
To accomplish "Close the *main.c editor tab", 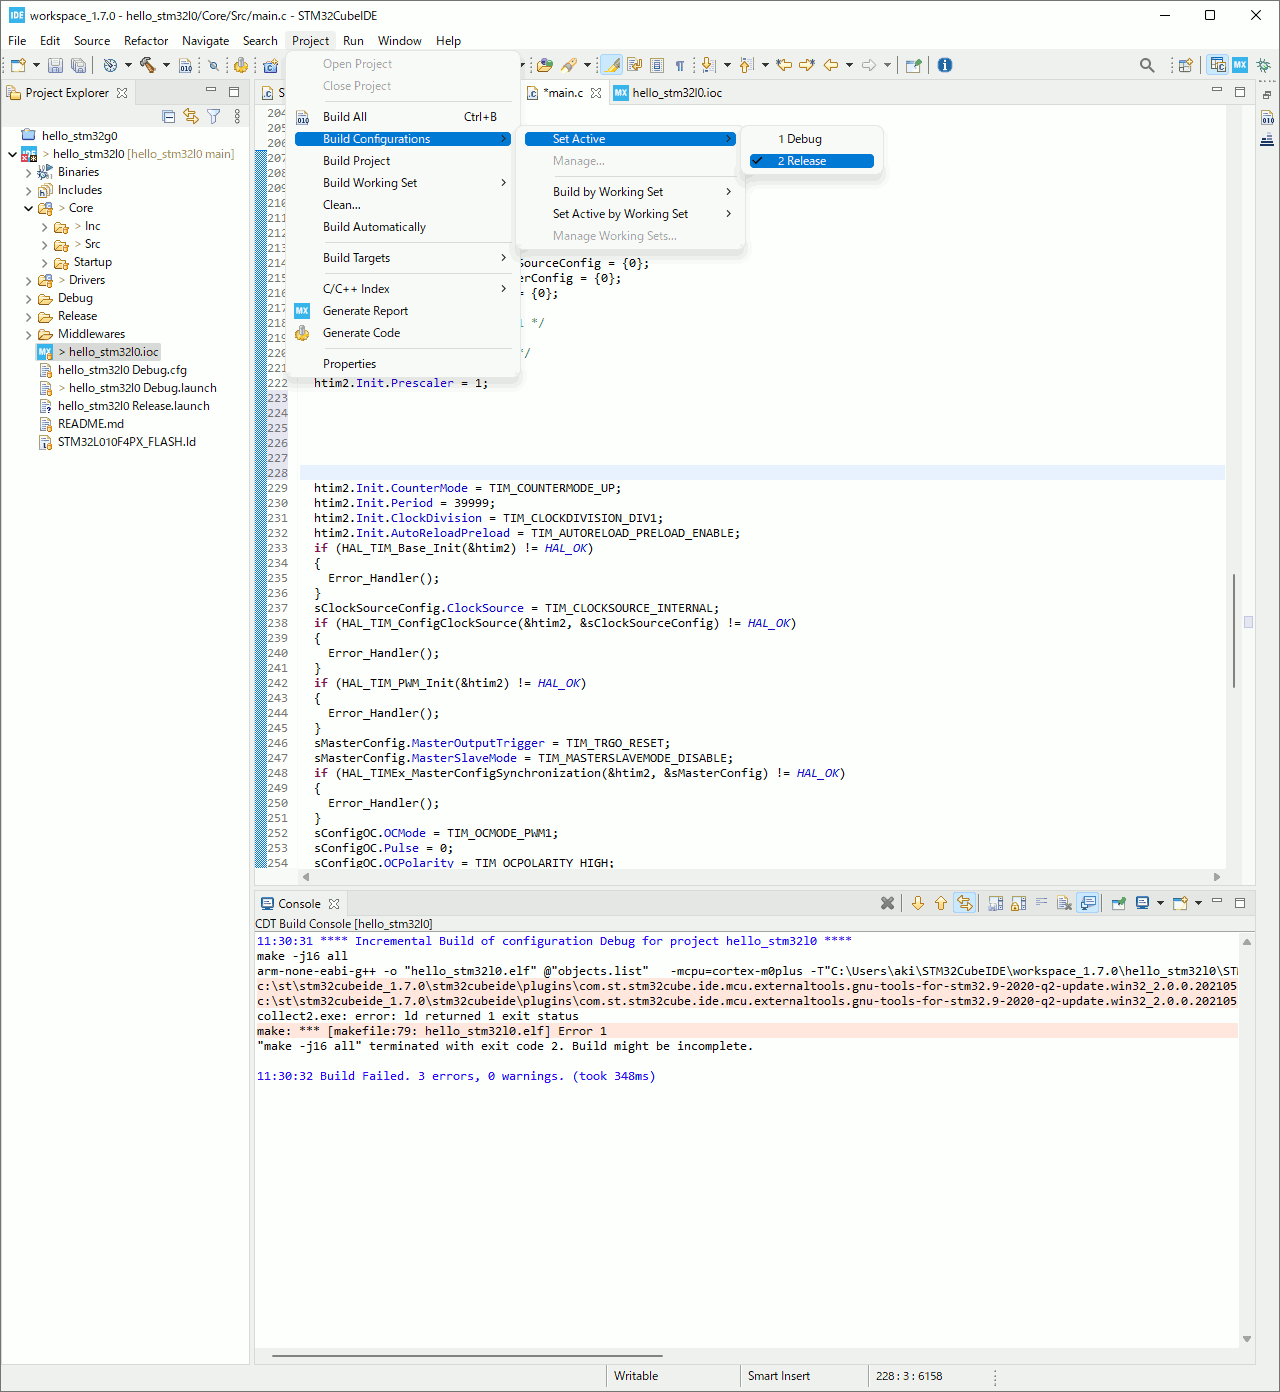I will (596, 93).
